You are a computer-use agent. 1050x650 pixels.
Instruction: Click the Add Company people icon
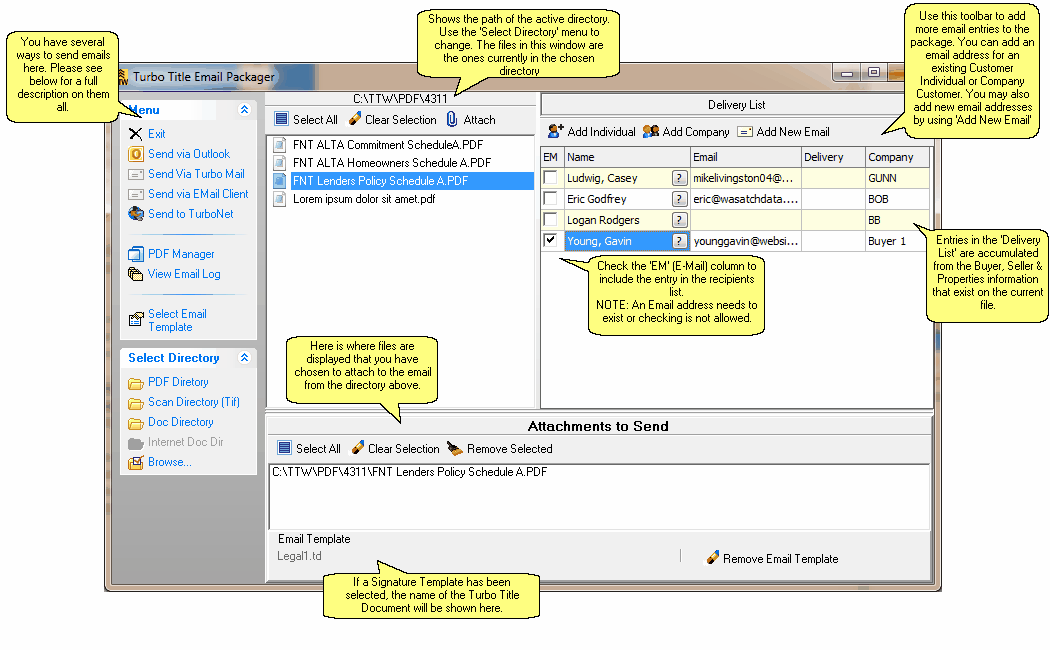point(651,131)
